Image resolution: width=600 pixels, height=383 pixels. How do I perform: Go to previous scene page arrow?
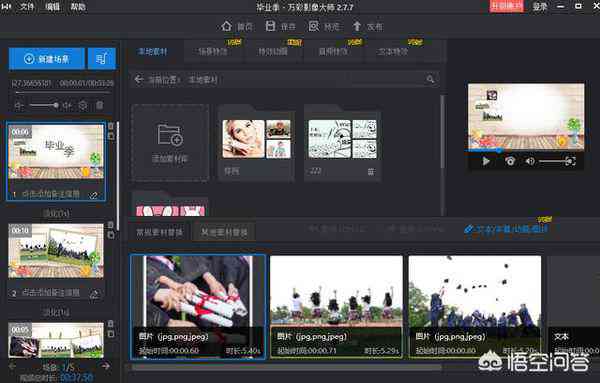point(12,366)
